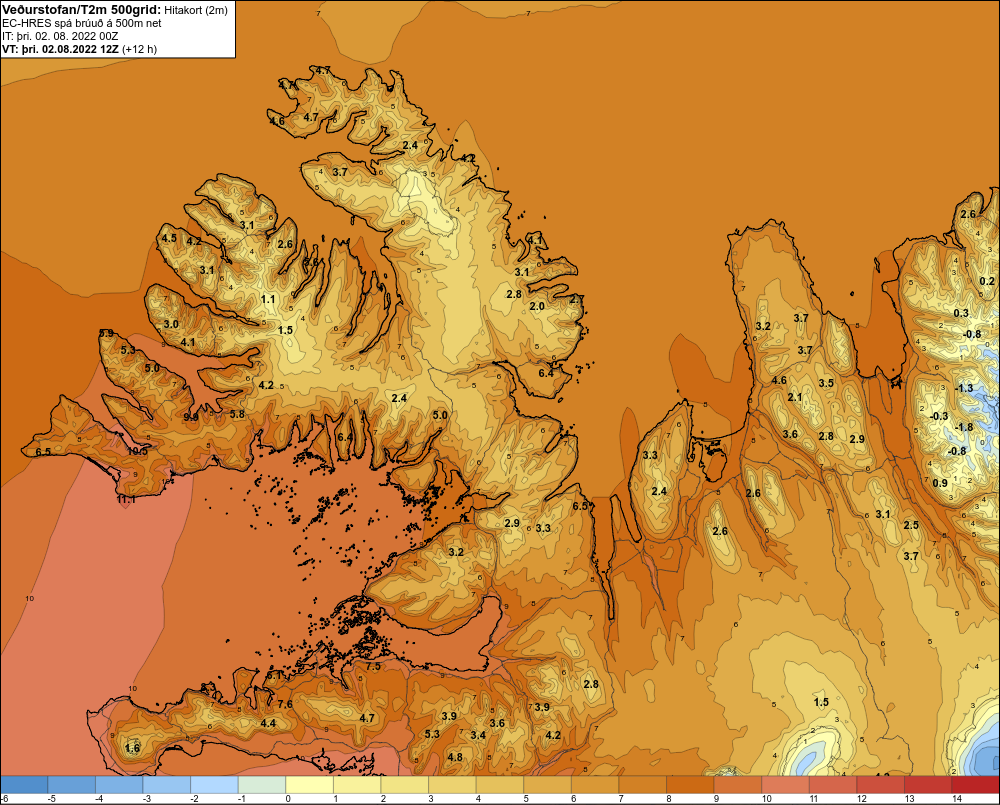Click the title text "Veðurstofan/T2m 500grid:"
The height and width of the screenshot is (805, 1000).
(82, 9)
